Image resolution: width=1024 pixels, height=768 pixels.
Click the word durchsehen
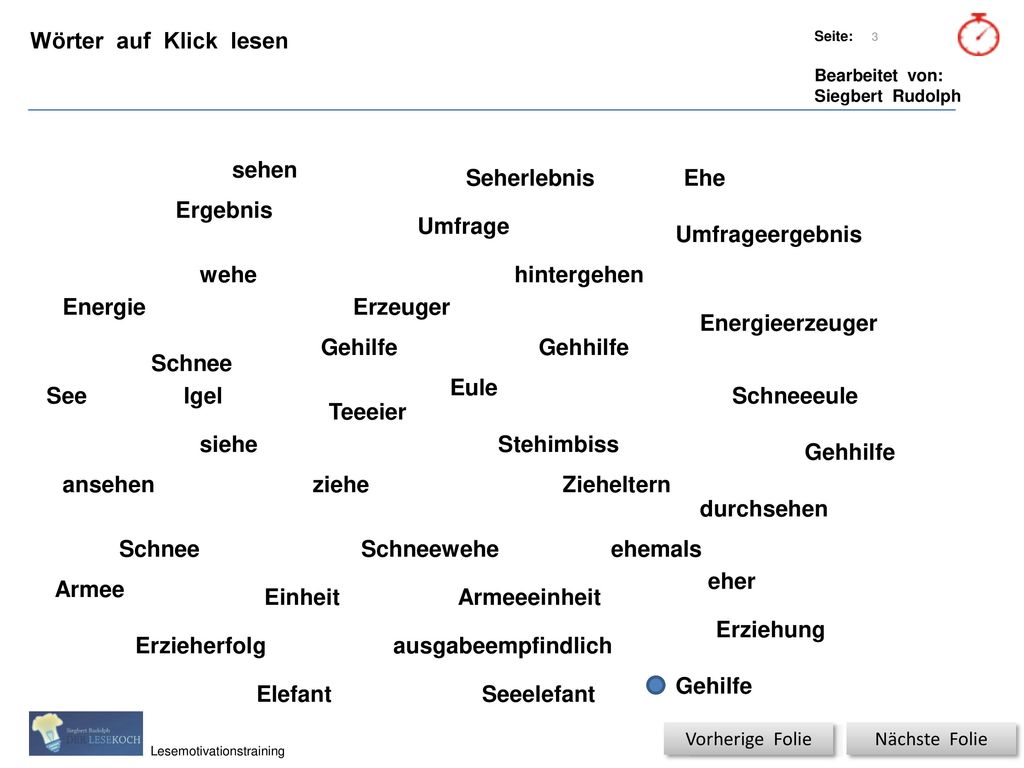coord(763,509)
